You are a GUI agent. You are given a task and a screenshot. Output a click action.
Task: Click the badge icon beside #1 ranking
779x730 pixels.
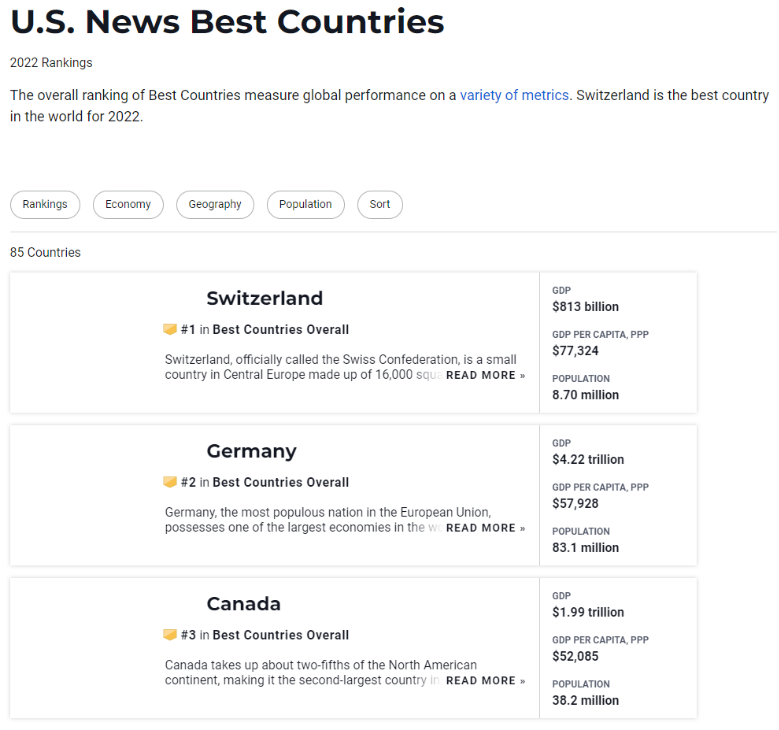tap(170, 329)
